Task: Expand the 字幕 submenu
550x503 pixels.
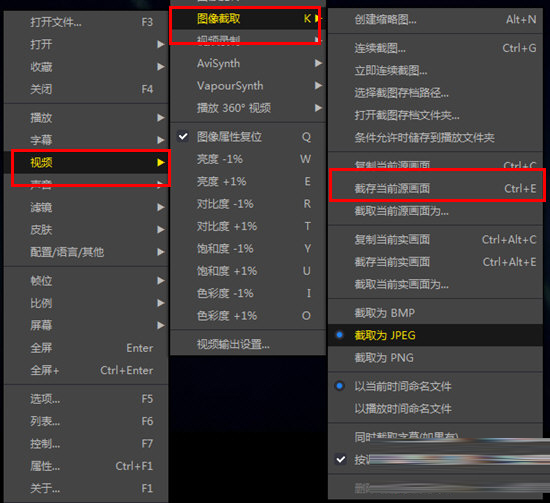Action: [x=86, y=140]
